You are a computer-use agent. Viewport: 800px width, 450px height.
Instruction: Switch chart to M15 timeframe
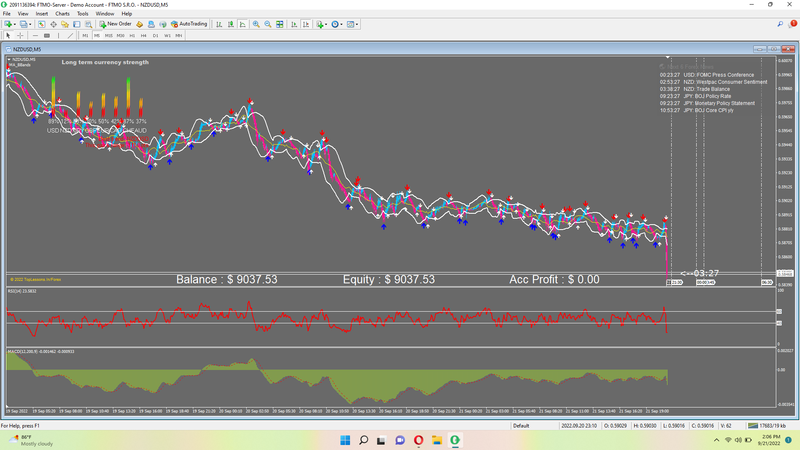(109, 35)
